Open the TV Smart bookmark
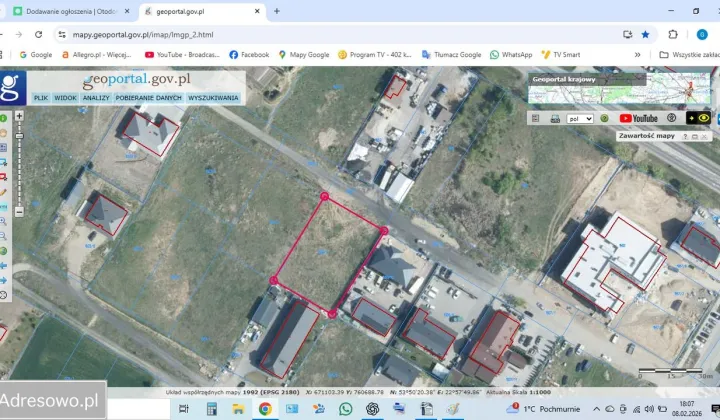 pos(561,55)
